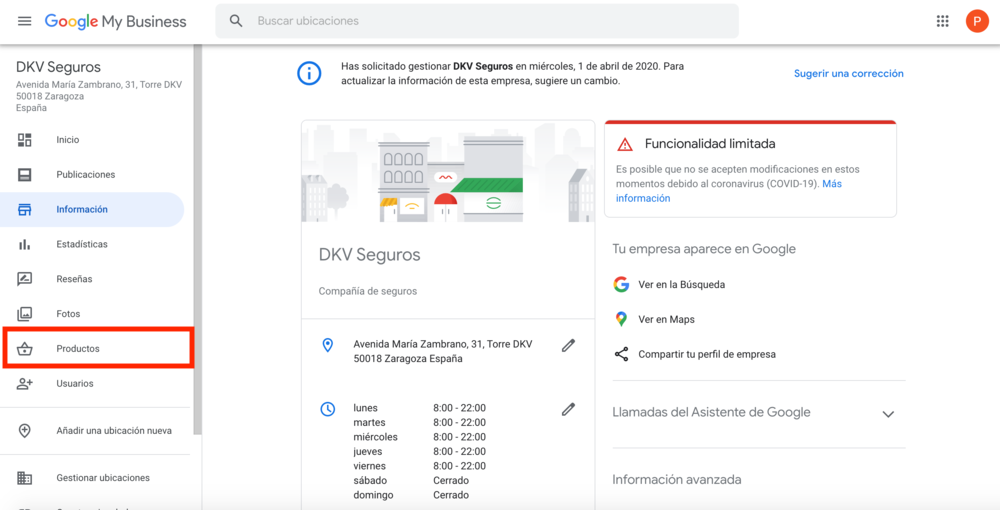Click the storefront illustration banner
This screenshot has width=1000, height=510.
tap(448, 171)
